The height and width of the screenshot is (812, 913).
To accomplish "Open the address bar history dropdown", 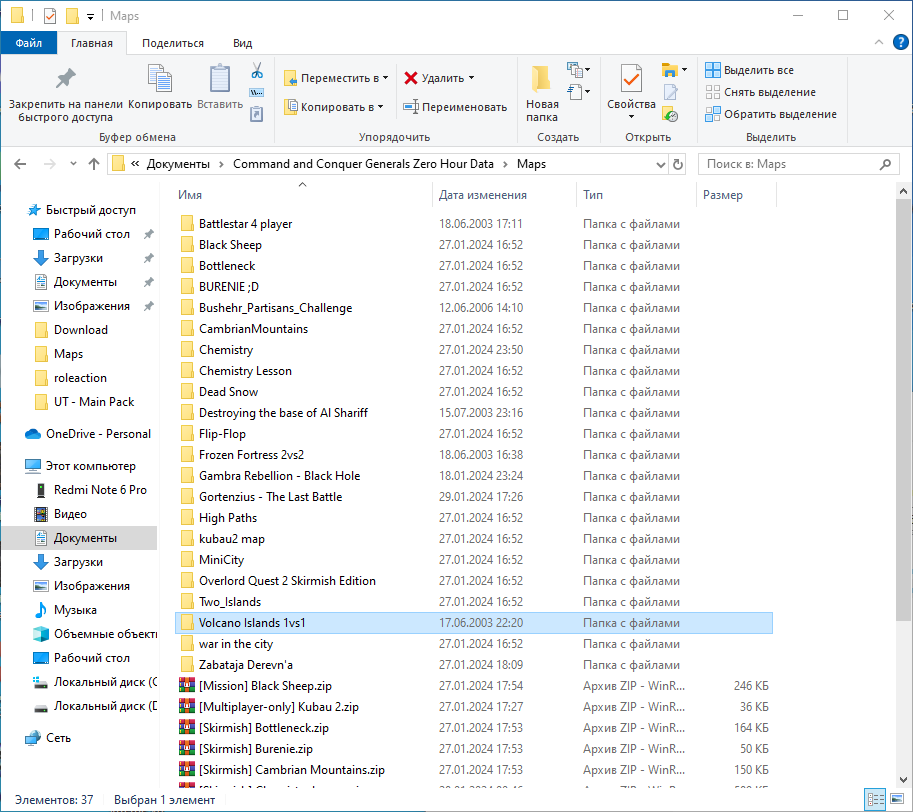I will (x=661, y=164).
